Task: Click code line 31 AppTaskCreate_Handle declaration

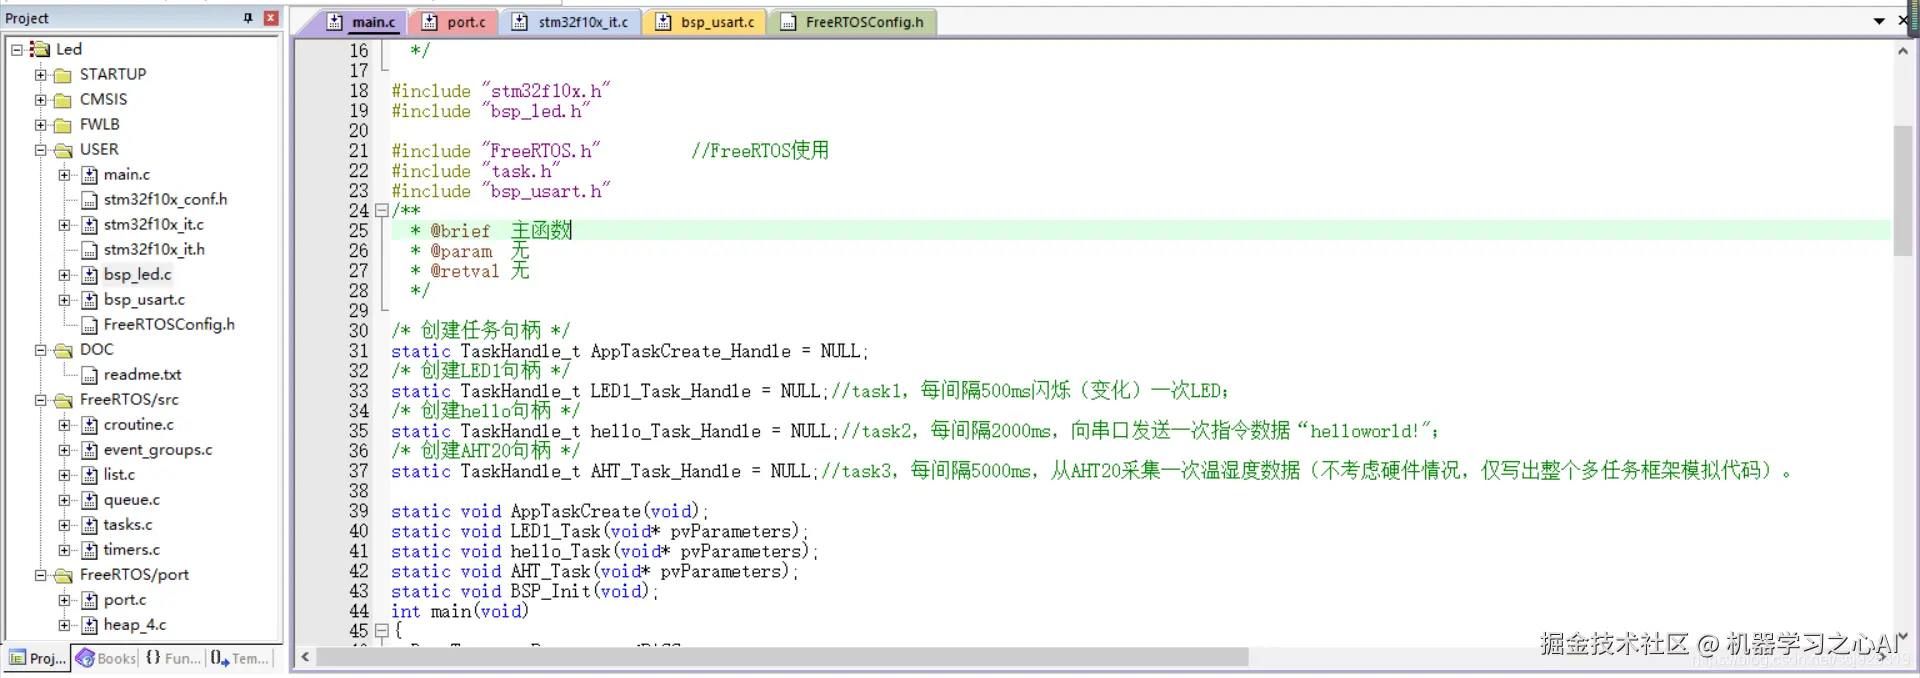Action: click(630, 351)
